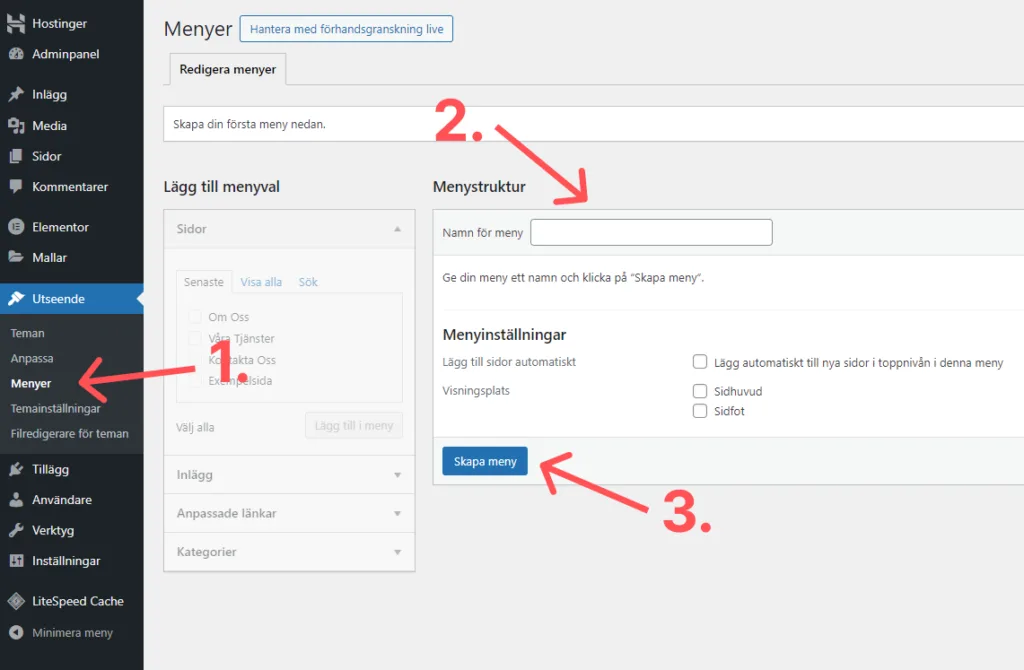The width and height of the screenshot is (1024, 670).
Task: Expand the Inlägg accordion section
Action: [x=289, y=475]
